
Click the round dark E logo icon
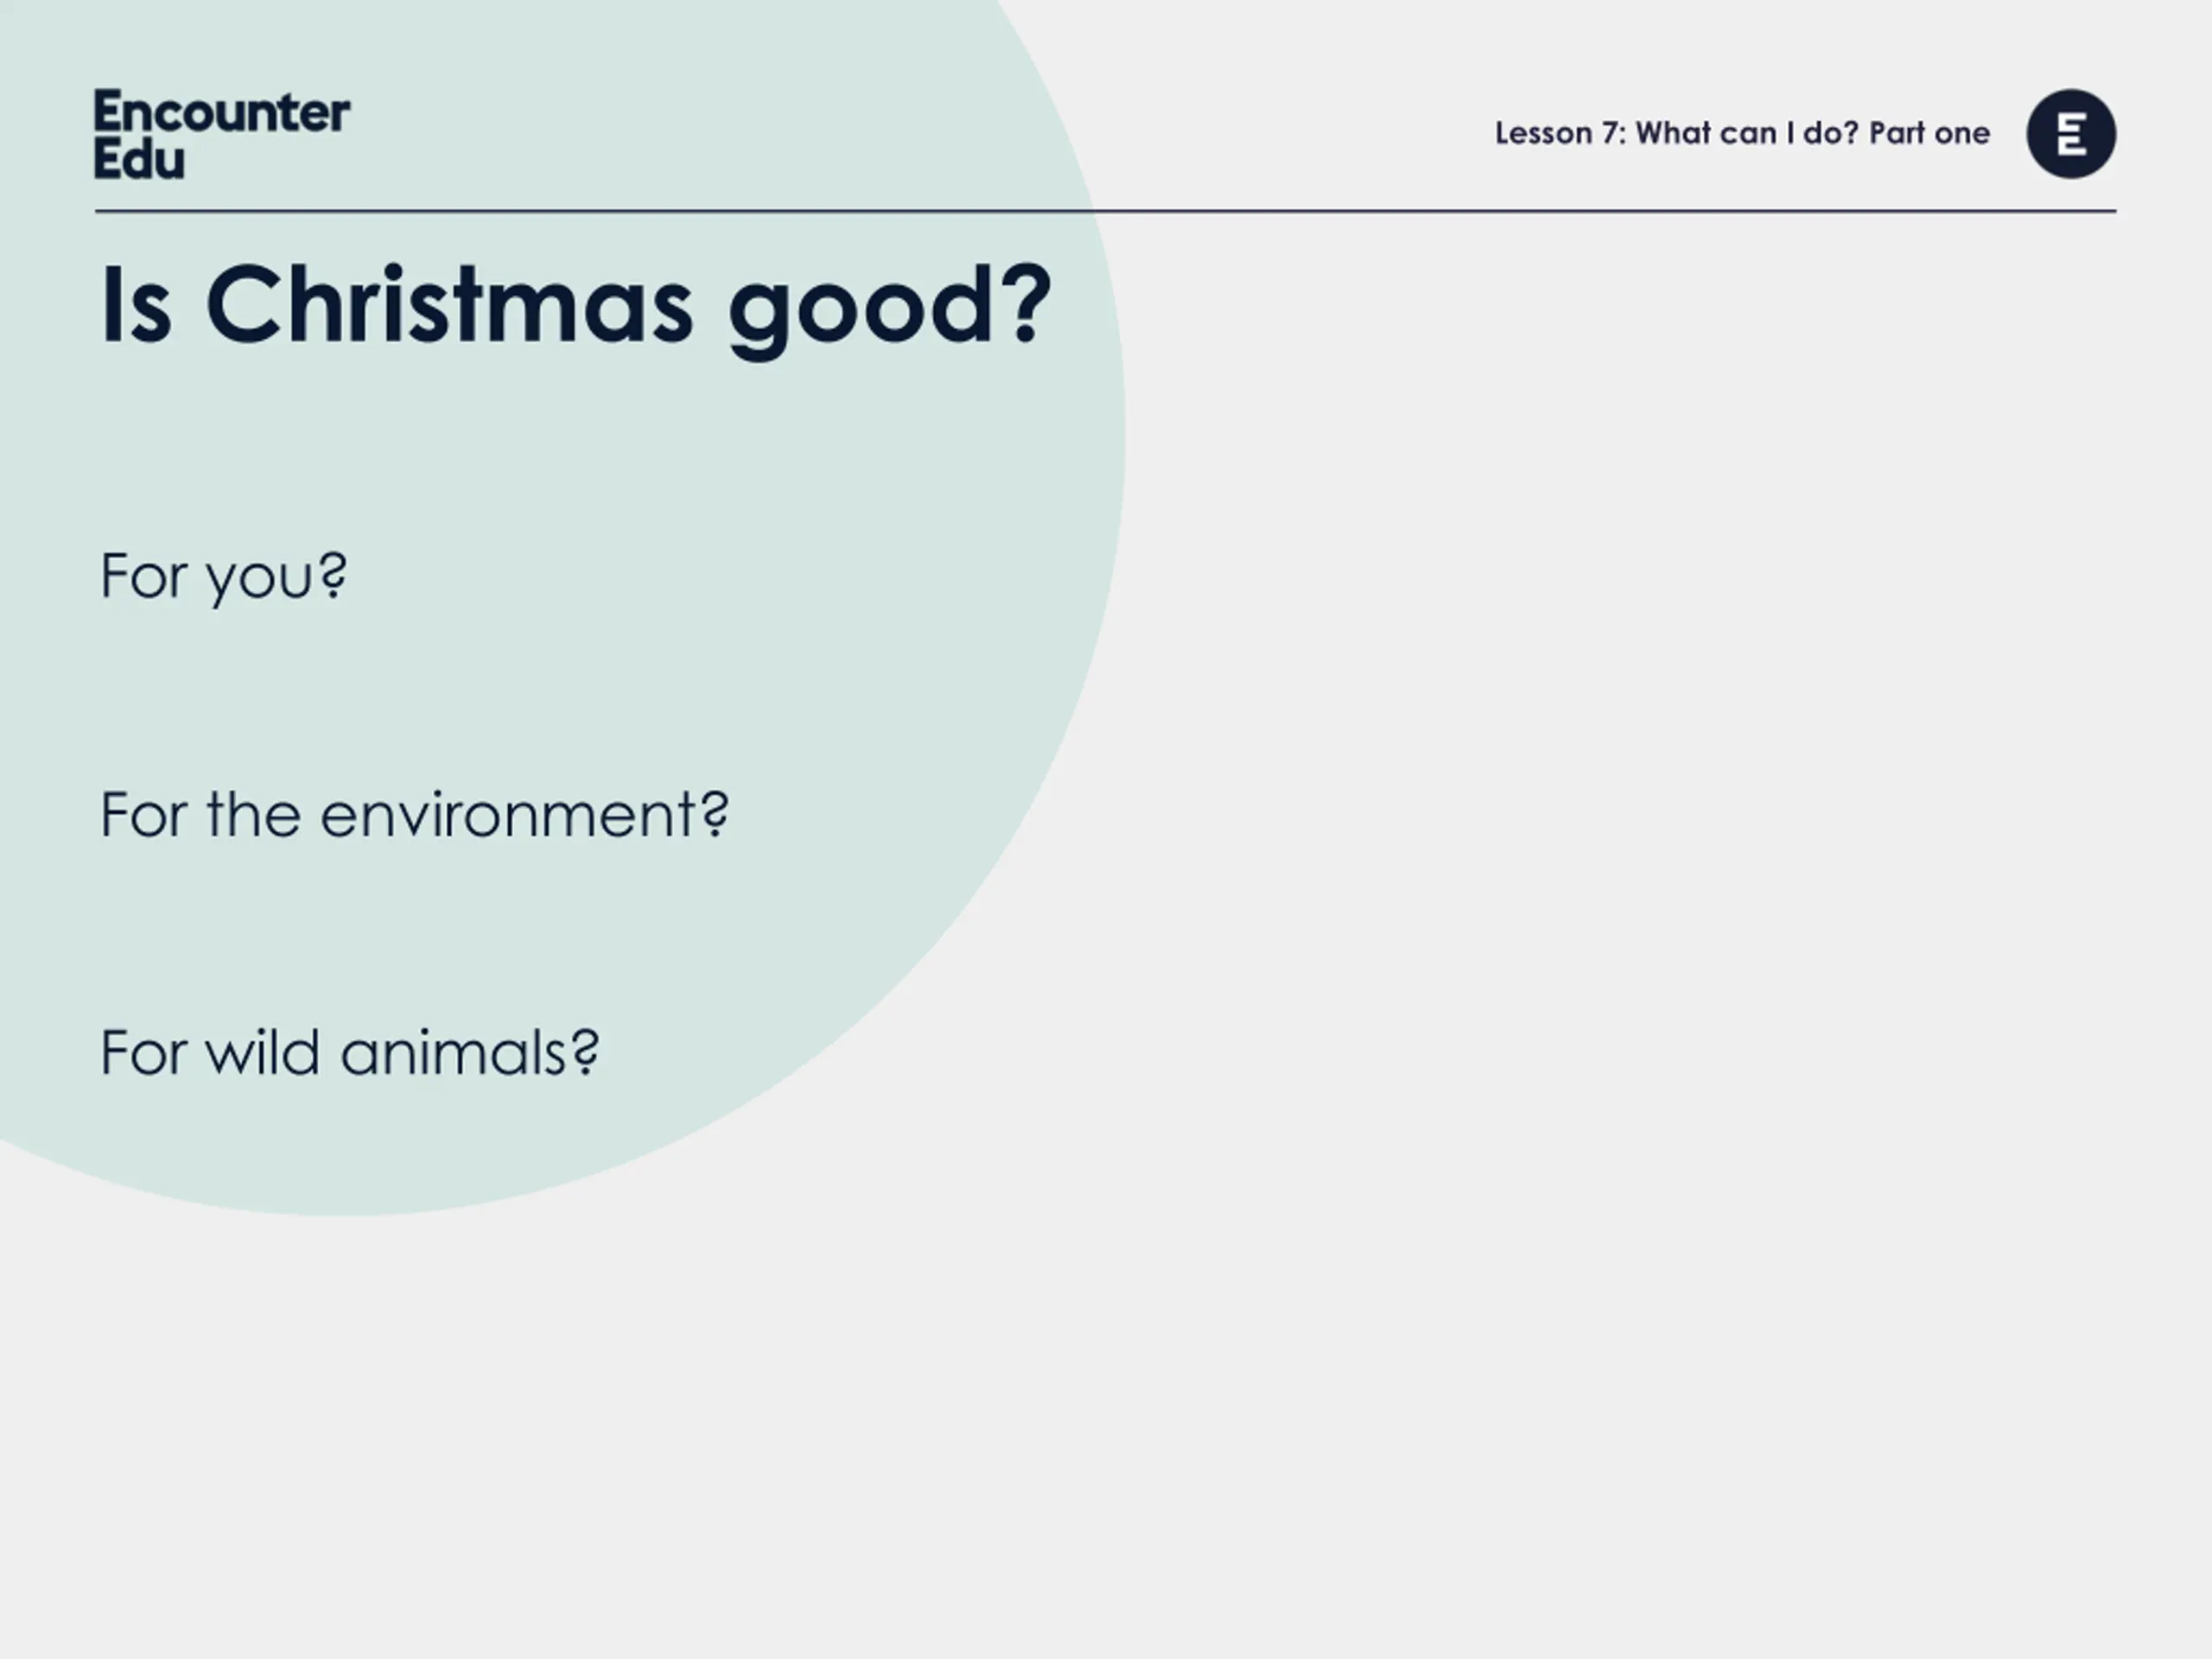click(2071, 134)
